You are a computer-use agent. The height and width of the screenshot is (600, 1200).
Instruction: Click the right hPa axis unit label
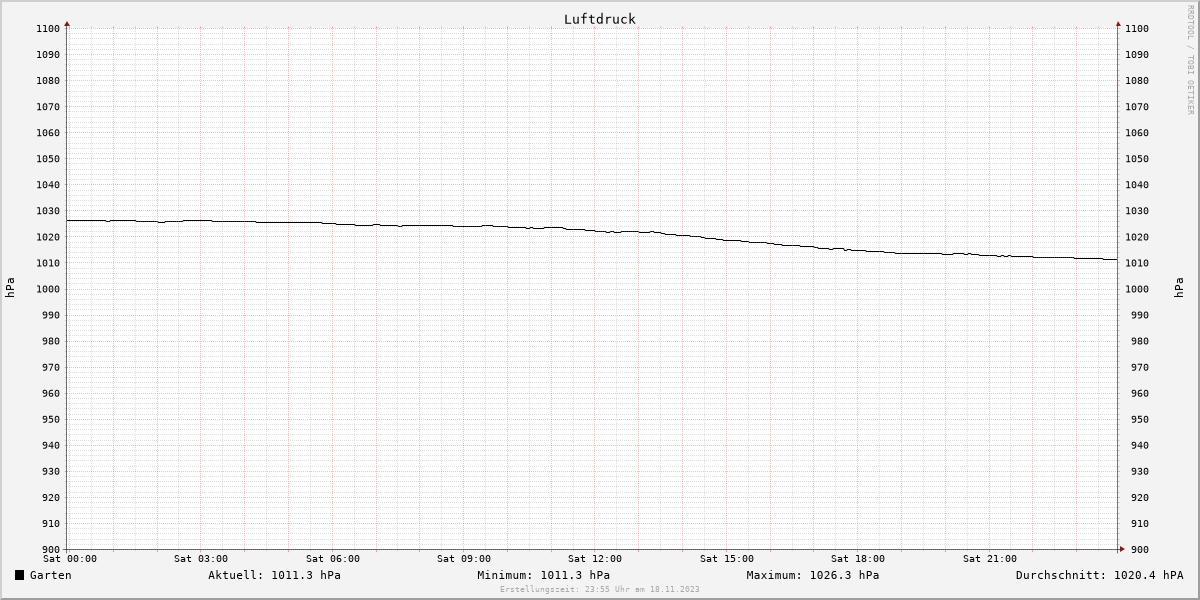(1180, 288)
